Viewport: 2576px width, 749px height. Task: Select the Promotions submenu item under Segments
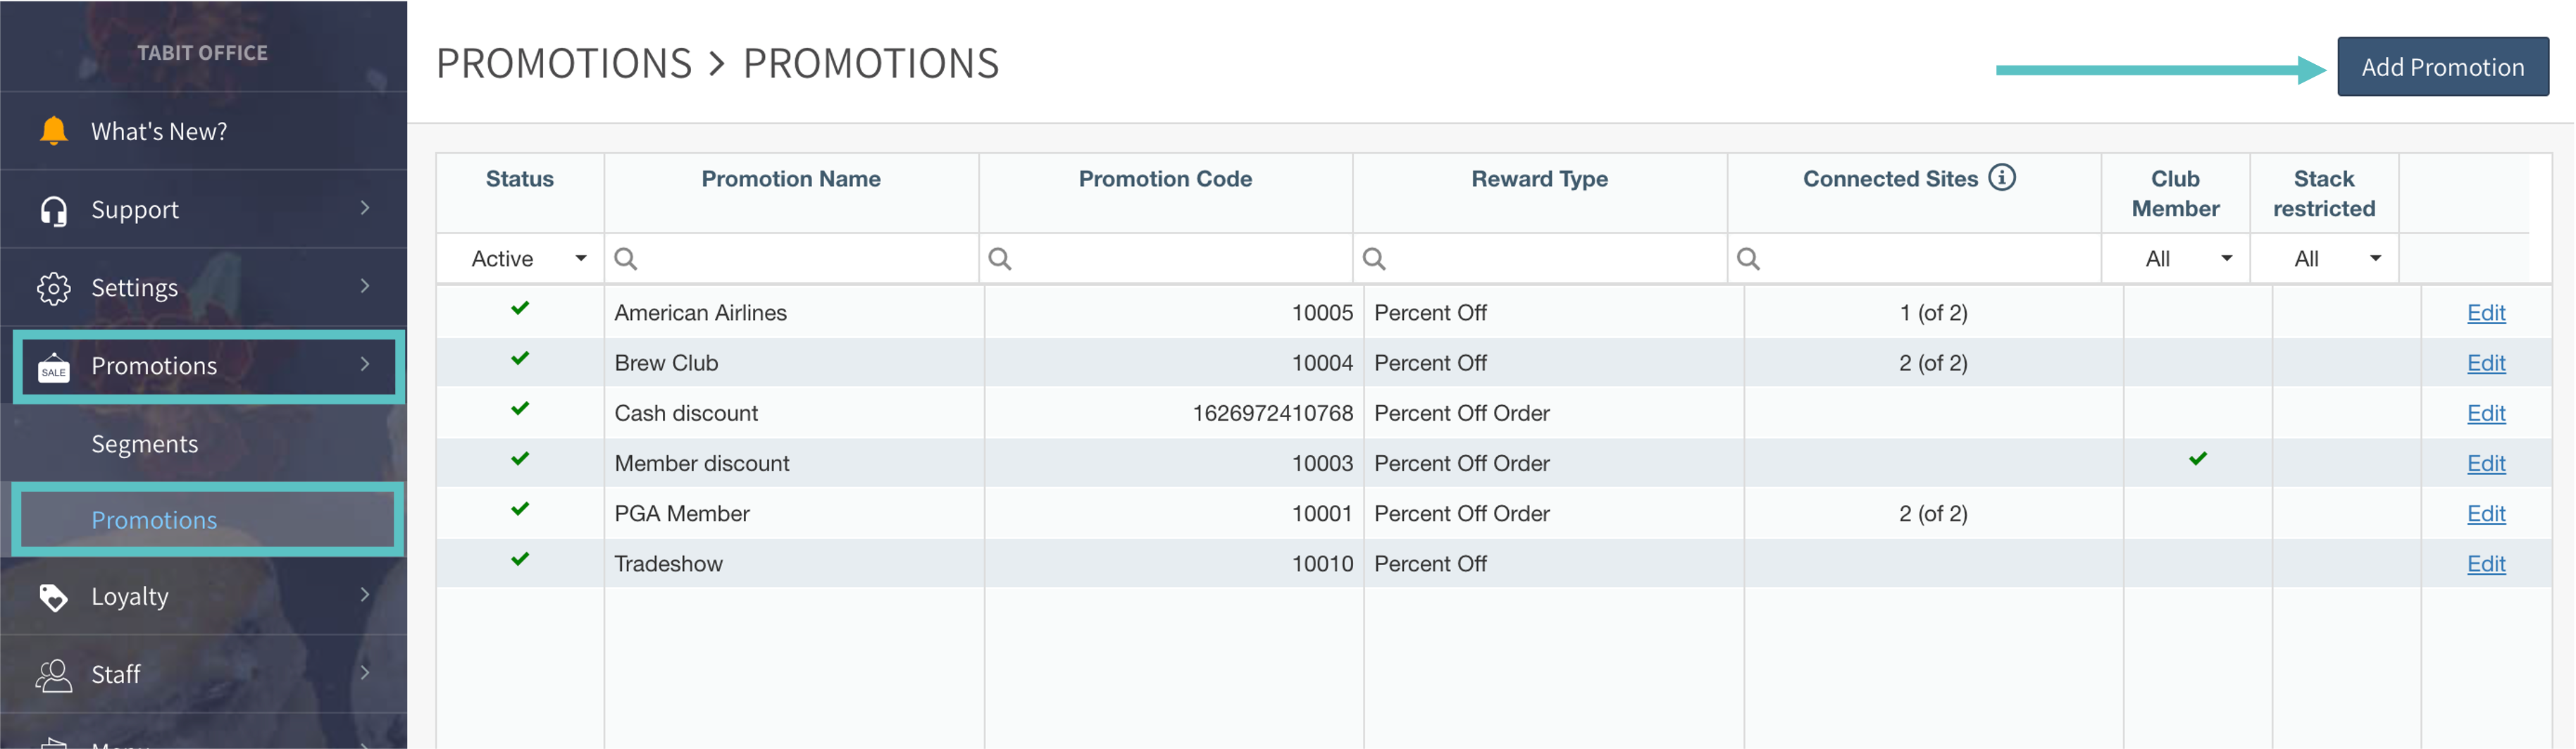[x=154, y=520]
